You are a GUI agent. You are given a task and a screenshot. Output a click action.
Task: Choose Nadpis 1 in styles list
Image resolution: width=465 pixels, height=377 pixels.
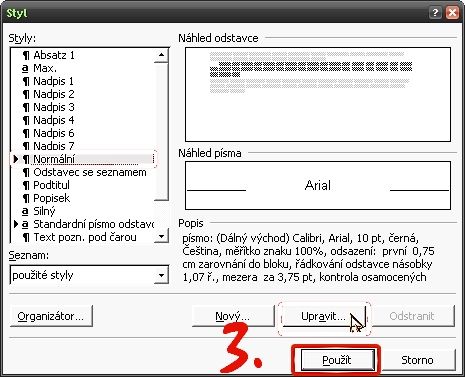[83, 81]
